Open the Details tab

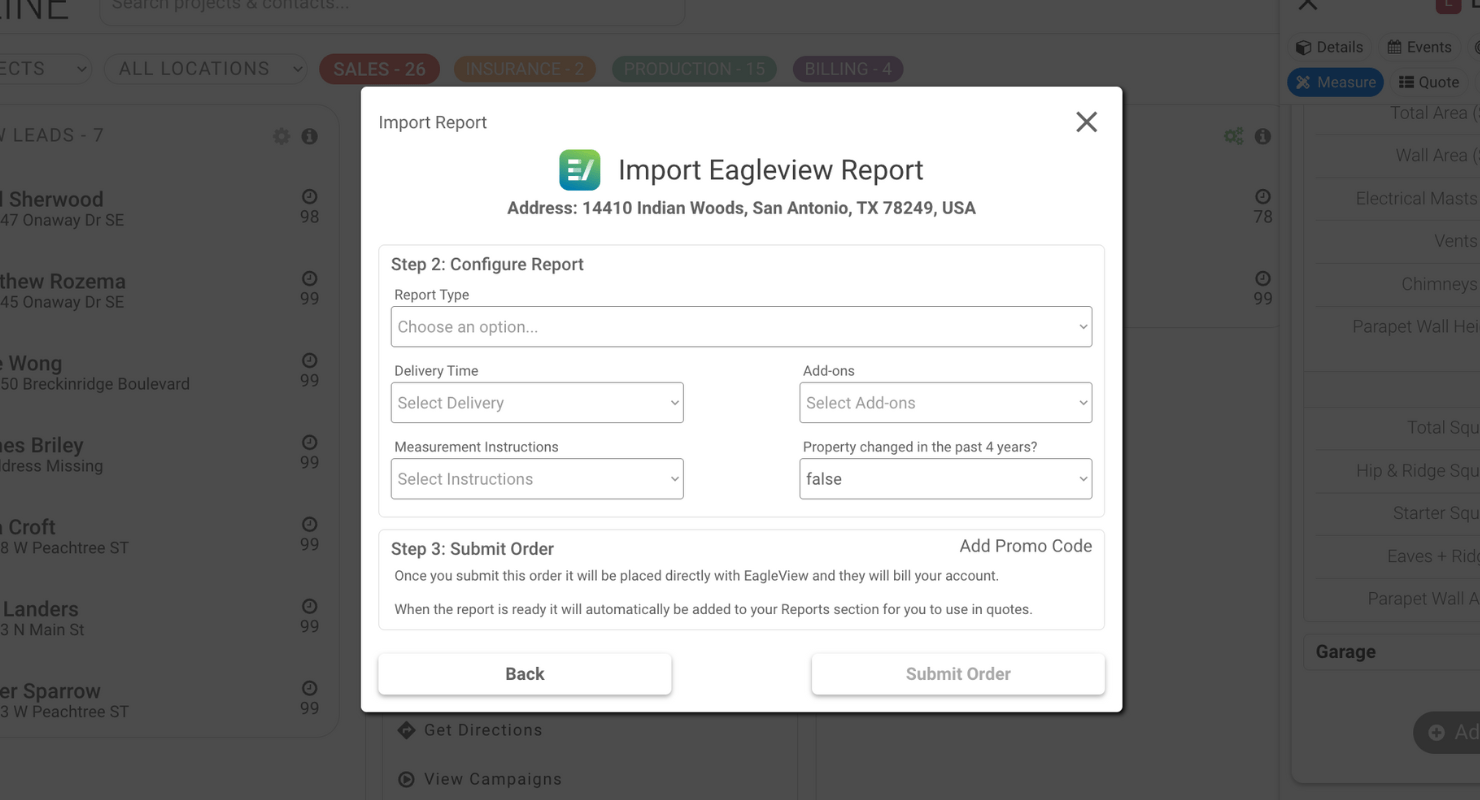1329,47
